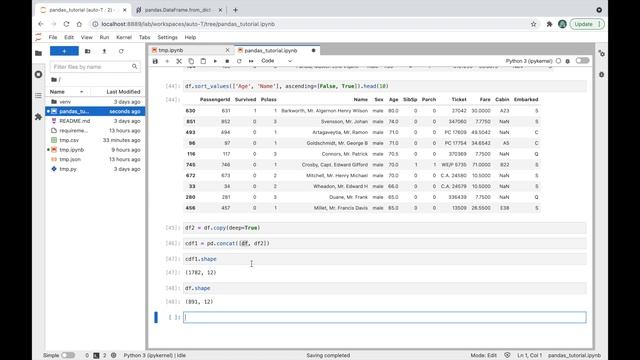Screen dimensions: 640x360
Task: Open the Tabs menu
Action: [144, 37]
